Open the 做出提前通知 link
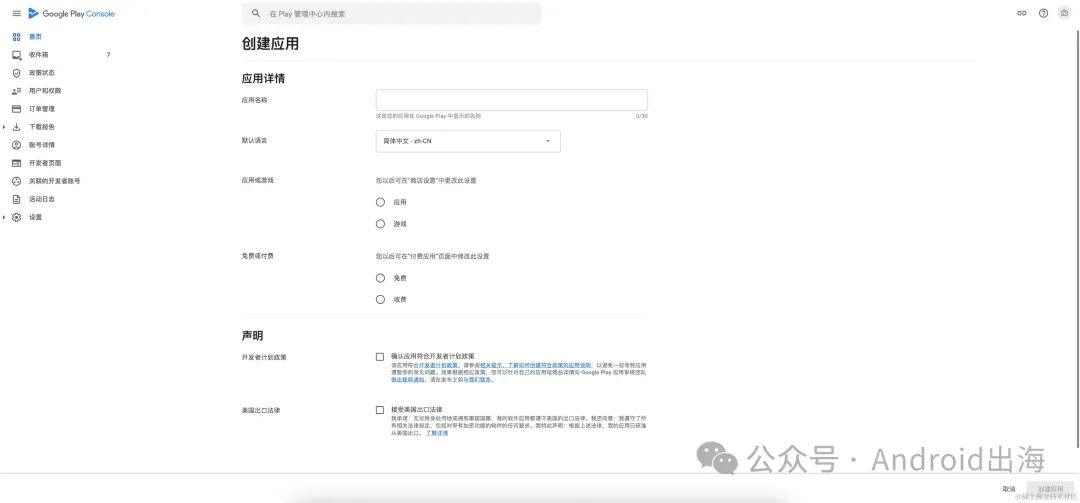Viewport: 1080px width, 503px height. [x=408, y=380]
